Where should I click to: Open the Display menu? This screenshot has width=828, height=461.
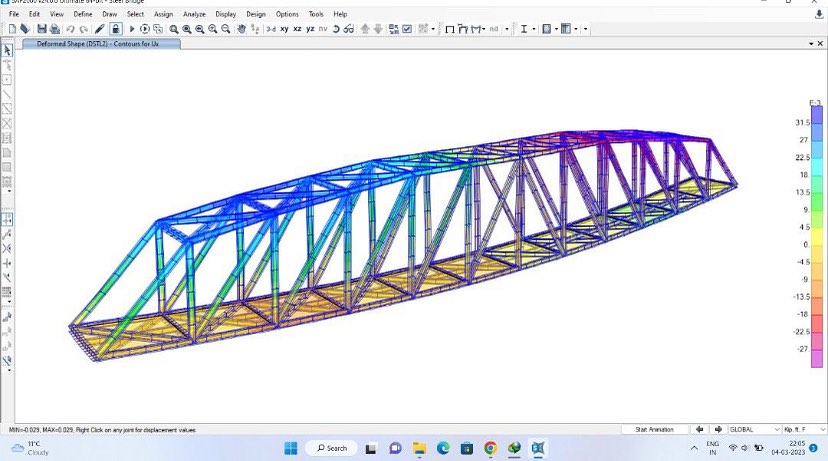(225, 14)
